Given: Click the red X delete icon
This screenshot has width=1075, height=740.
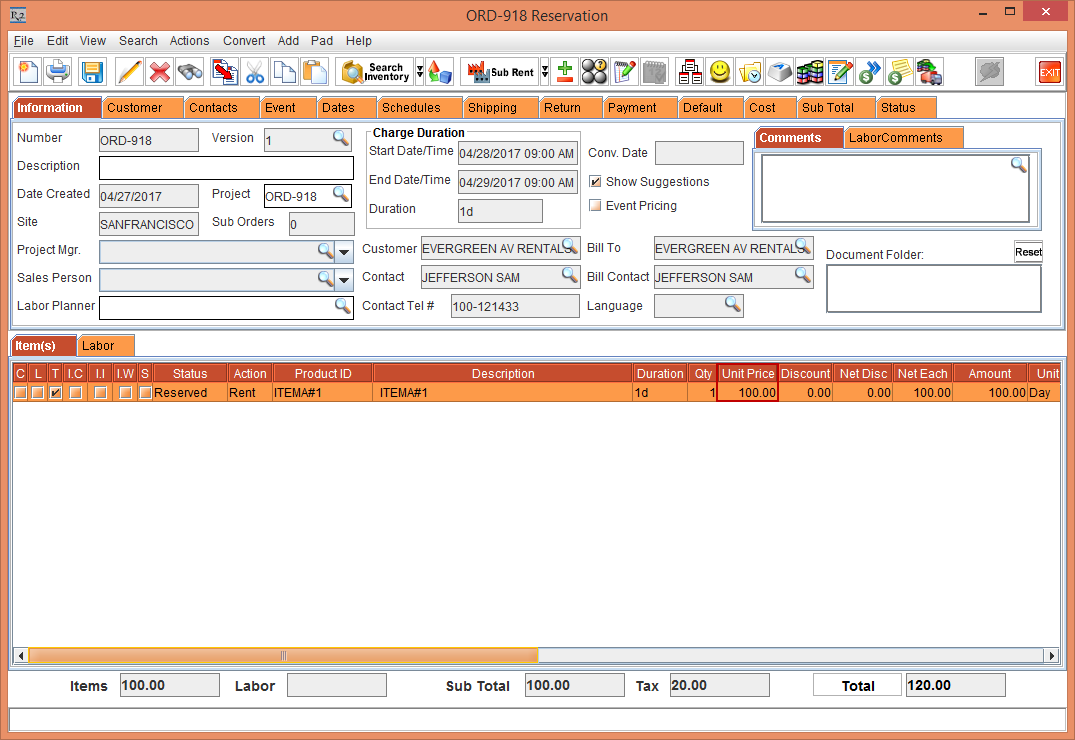Looking at the screenshot, I should [x=159, y=72].
